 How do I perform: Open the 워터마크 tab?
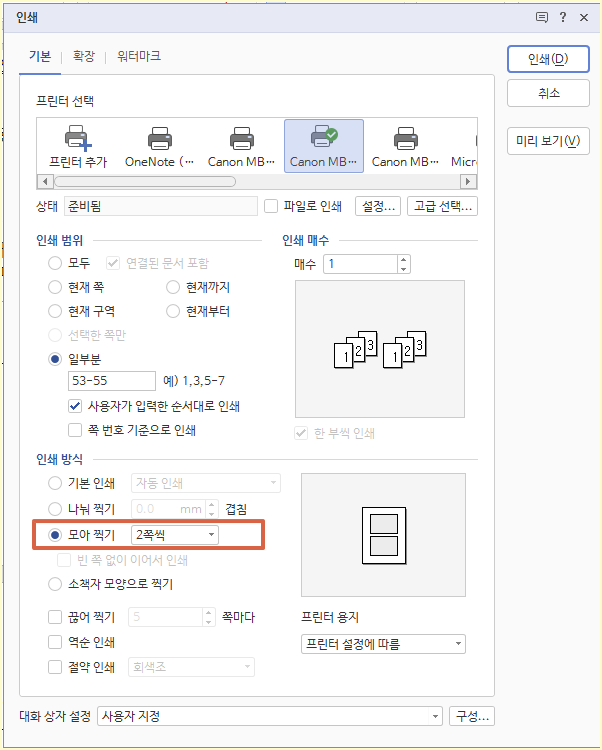(139, 56)
